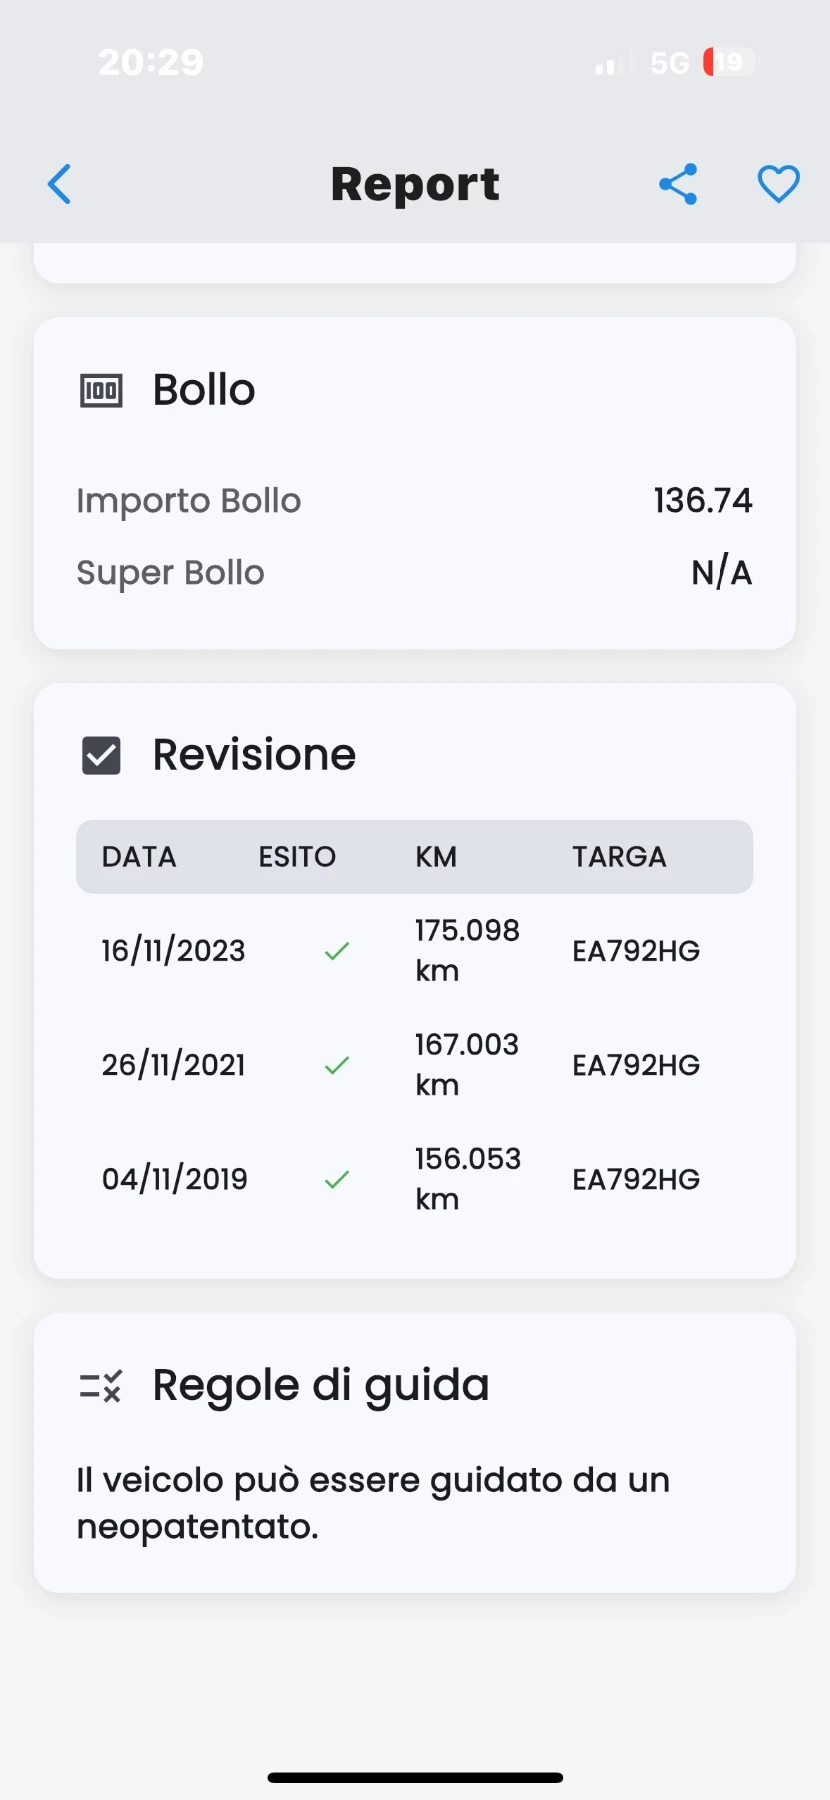
Task: Tap the Super Bollo N/A value
Action: coord(721,573)
